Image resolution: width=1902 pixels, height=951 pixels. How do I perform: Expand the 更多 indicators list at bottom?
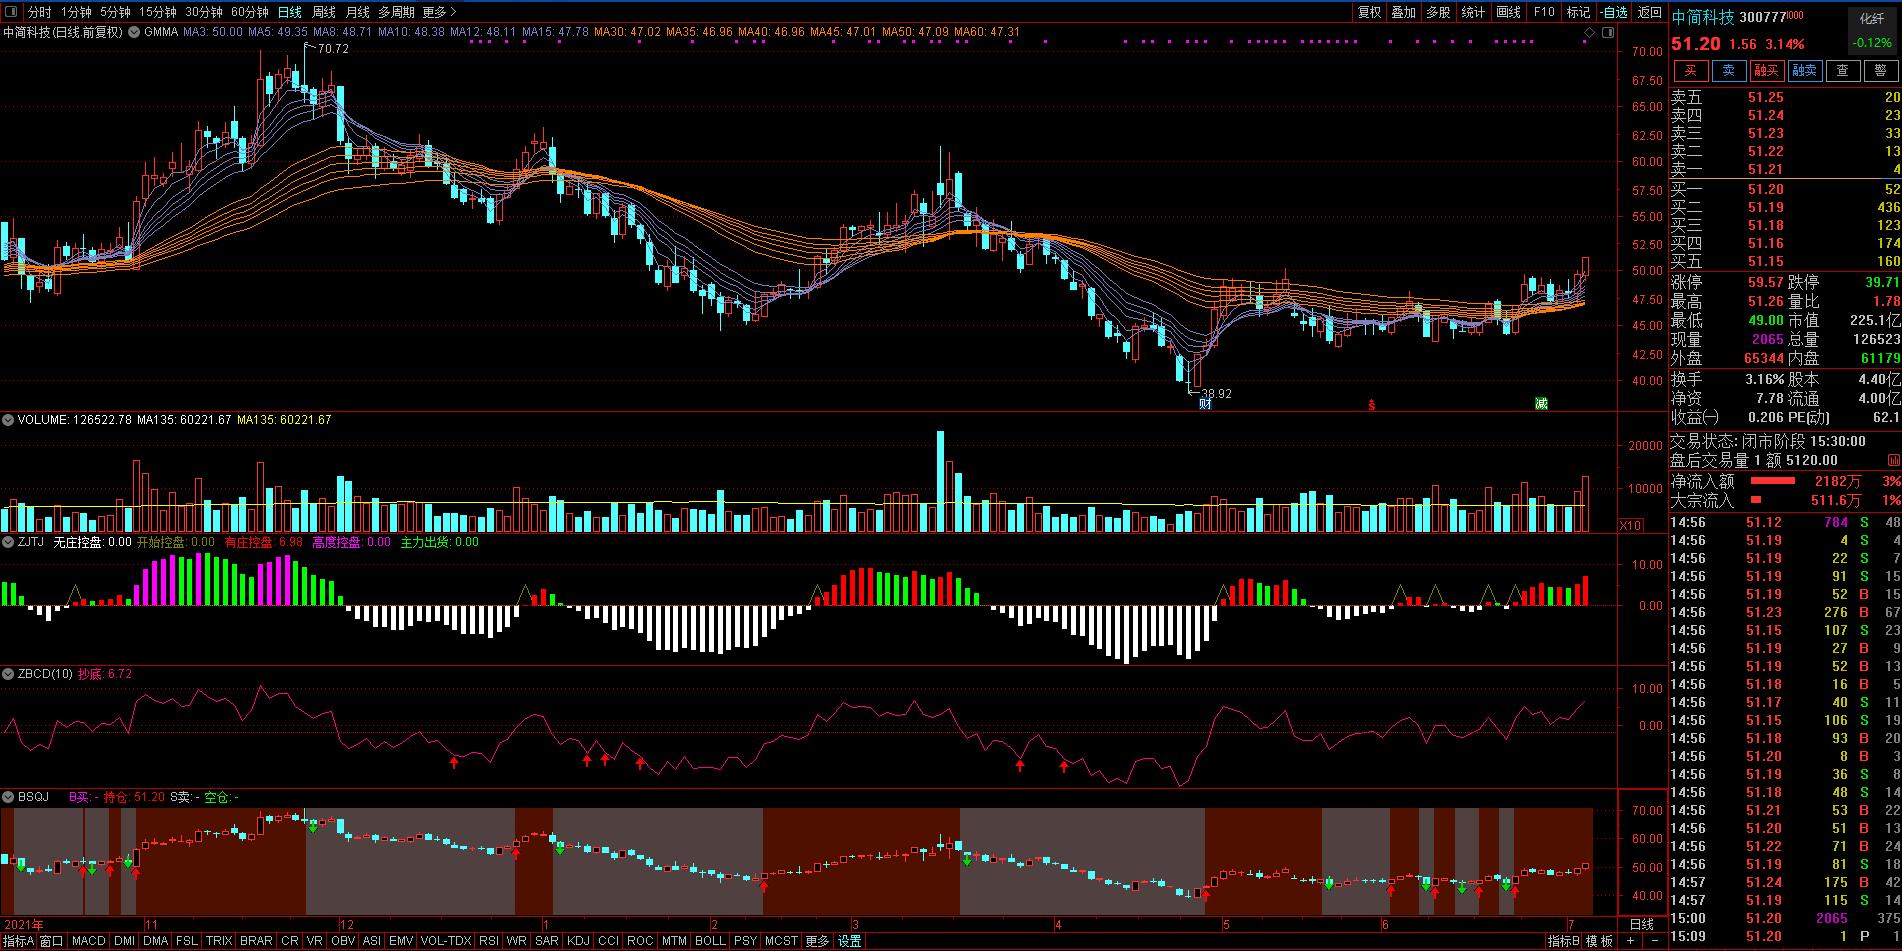817,941
